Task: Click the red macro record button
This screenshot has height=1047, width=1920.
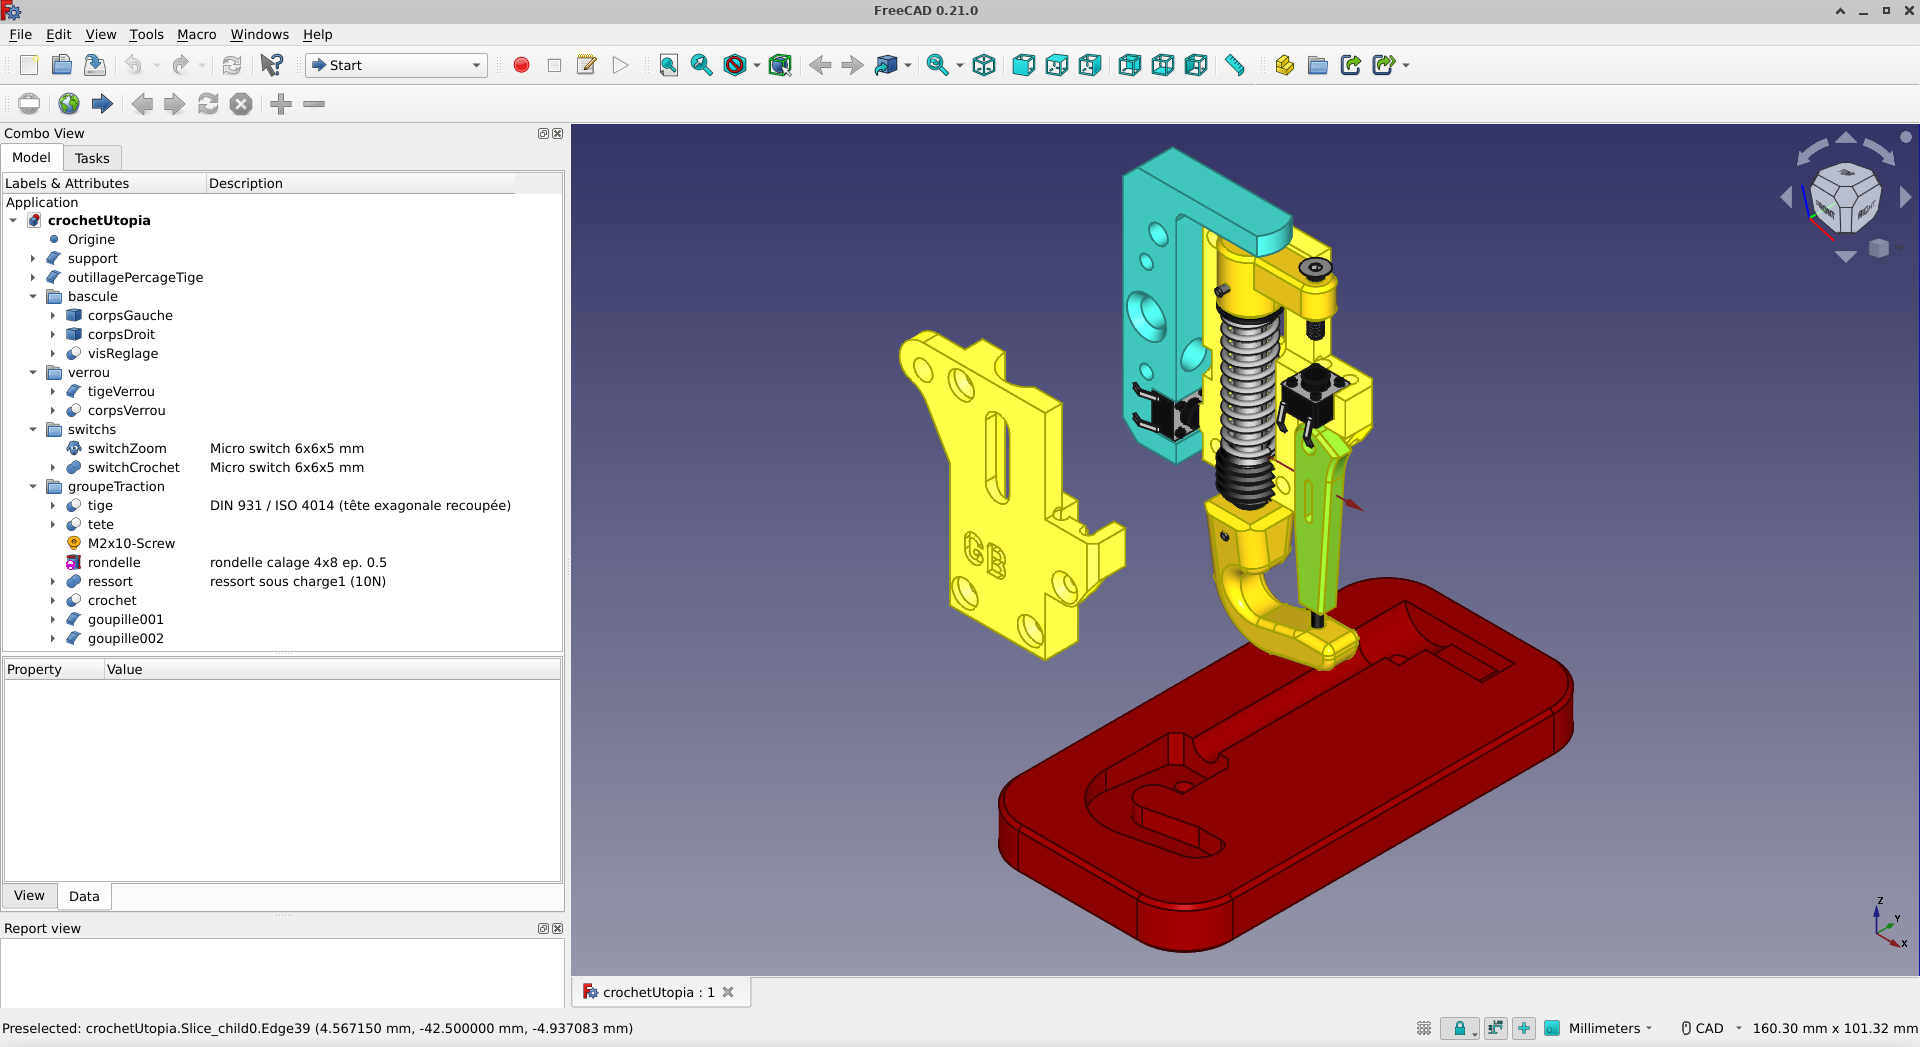Action: pyautogui.click(x=521, y=65)
